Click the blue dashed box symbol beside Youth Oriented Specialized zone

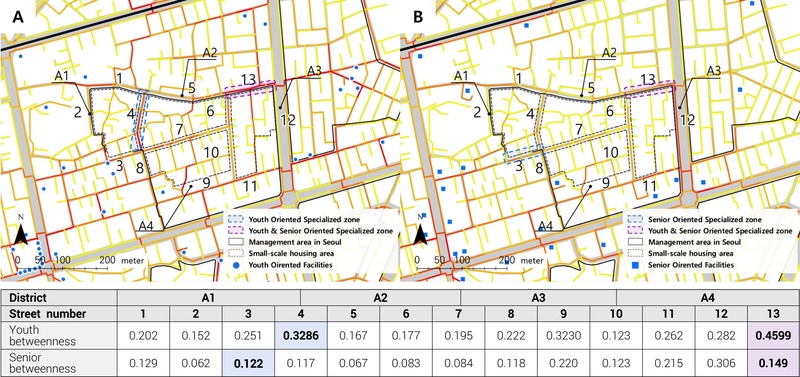[x=235, y=219]
